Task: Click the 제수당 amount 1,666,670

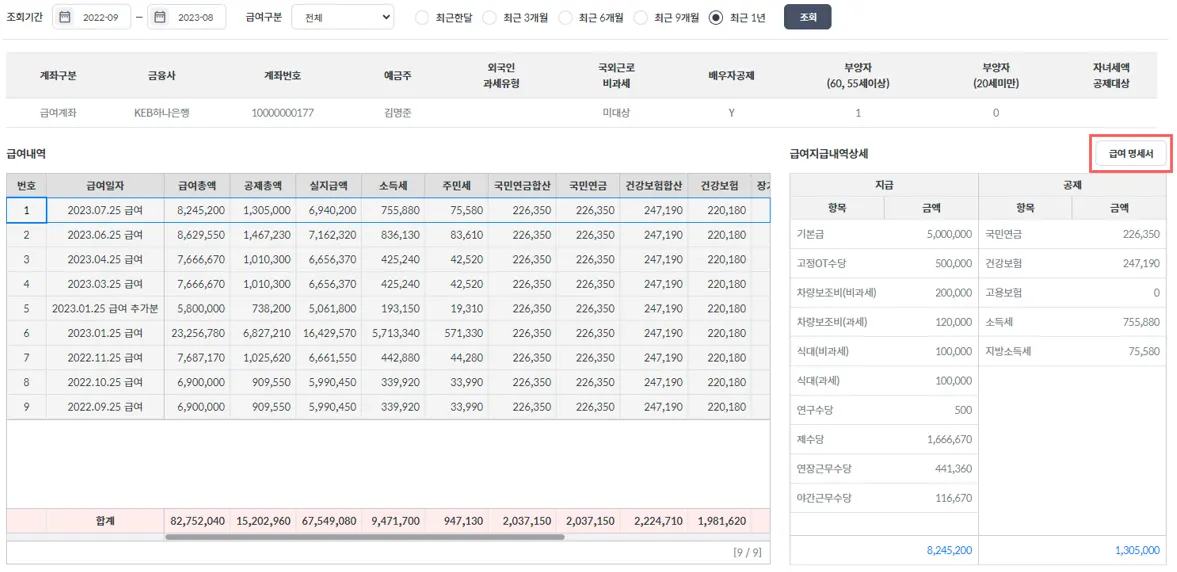Action: [x=950, y=439]
